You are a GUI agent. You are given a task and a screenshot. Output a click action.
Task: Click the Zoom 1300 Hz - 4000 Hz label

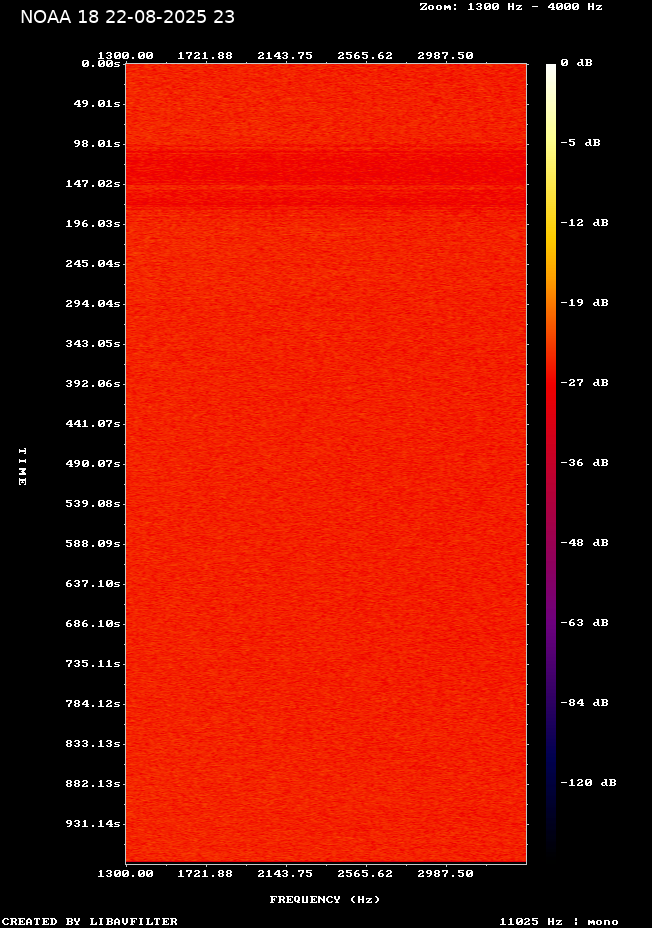[510, 6]
